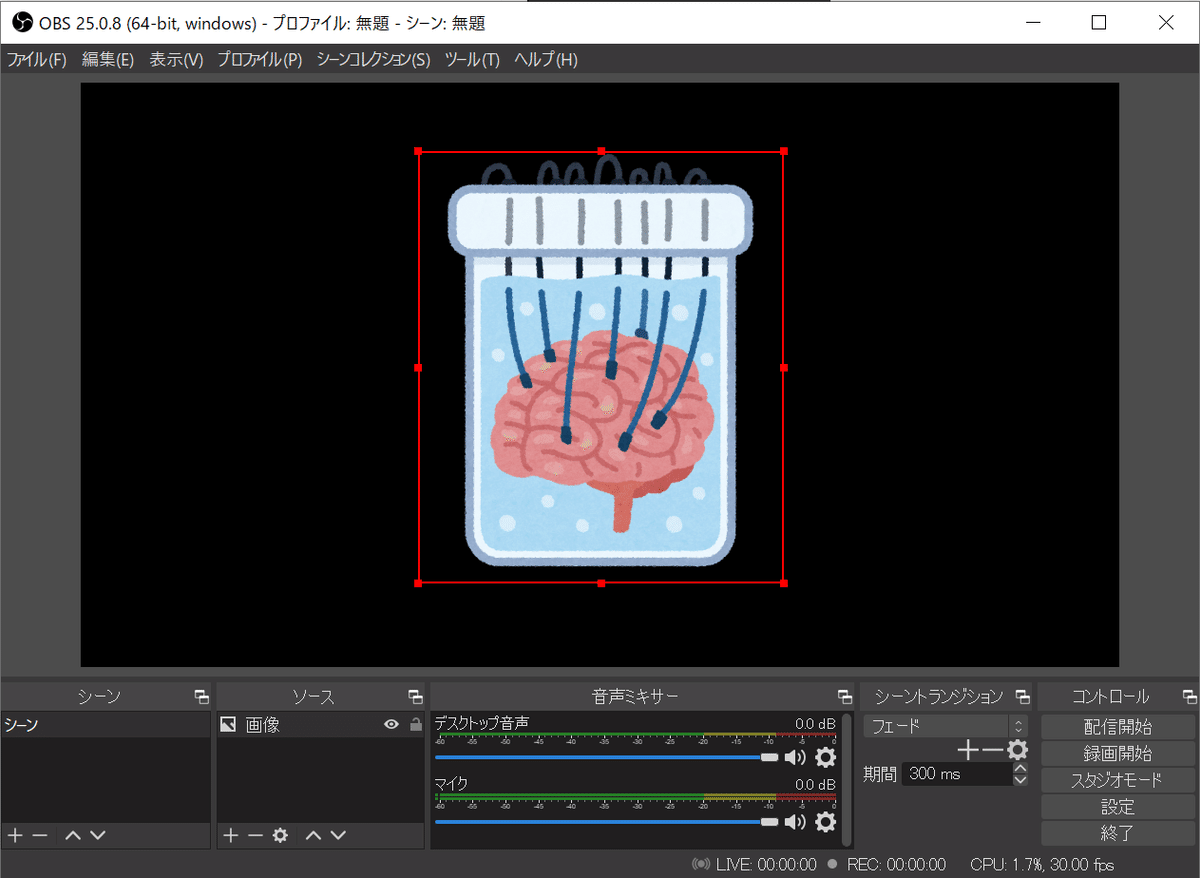The width and height of the screenshot is (1200, 878).
Task: Undock the 音声ミキサー panel via the float icon
Action: tap(846, 697)
